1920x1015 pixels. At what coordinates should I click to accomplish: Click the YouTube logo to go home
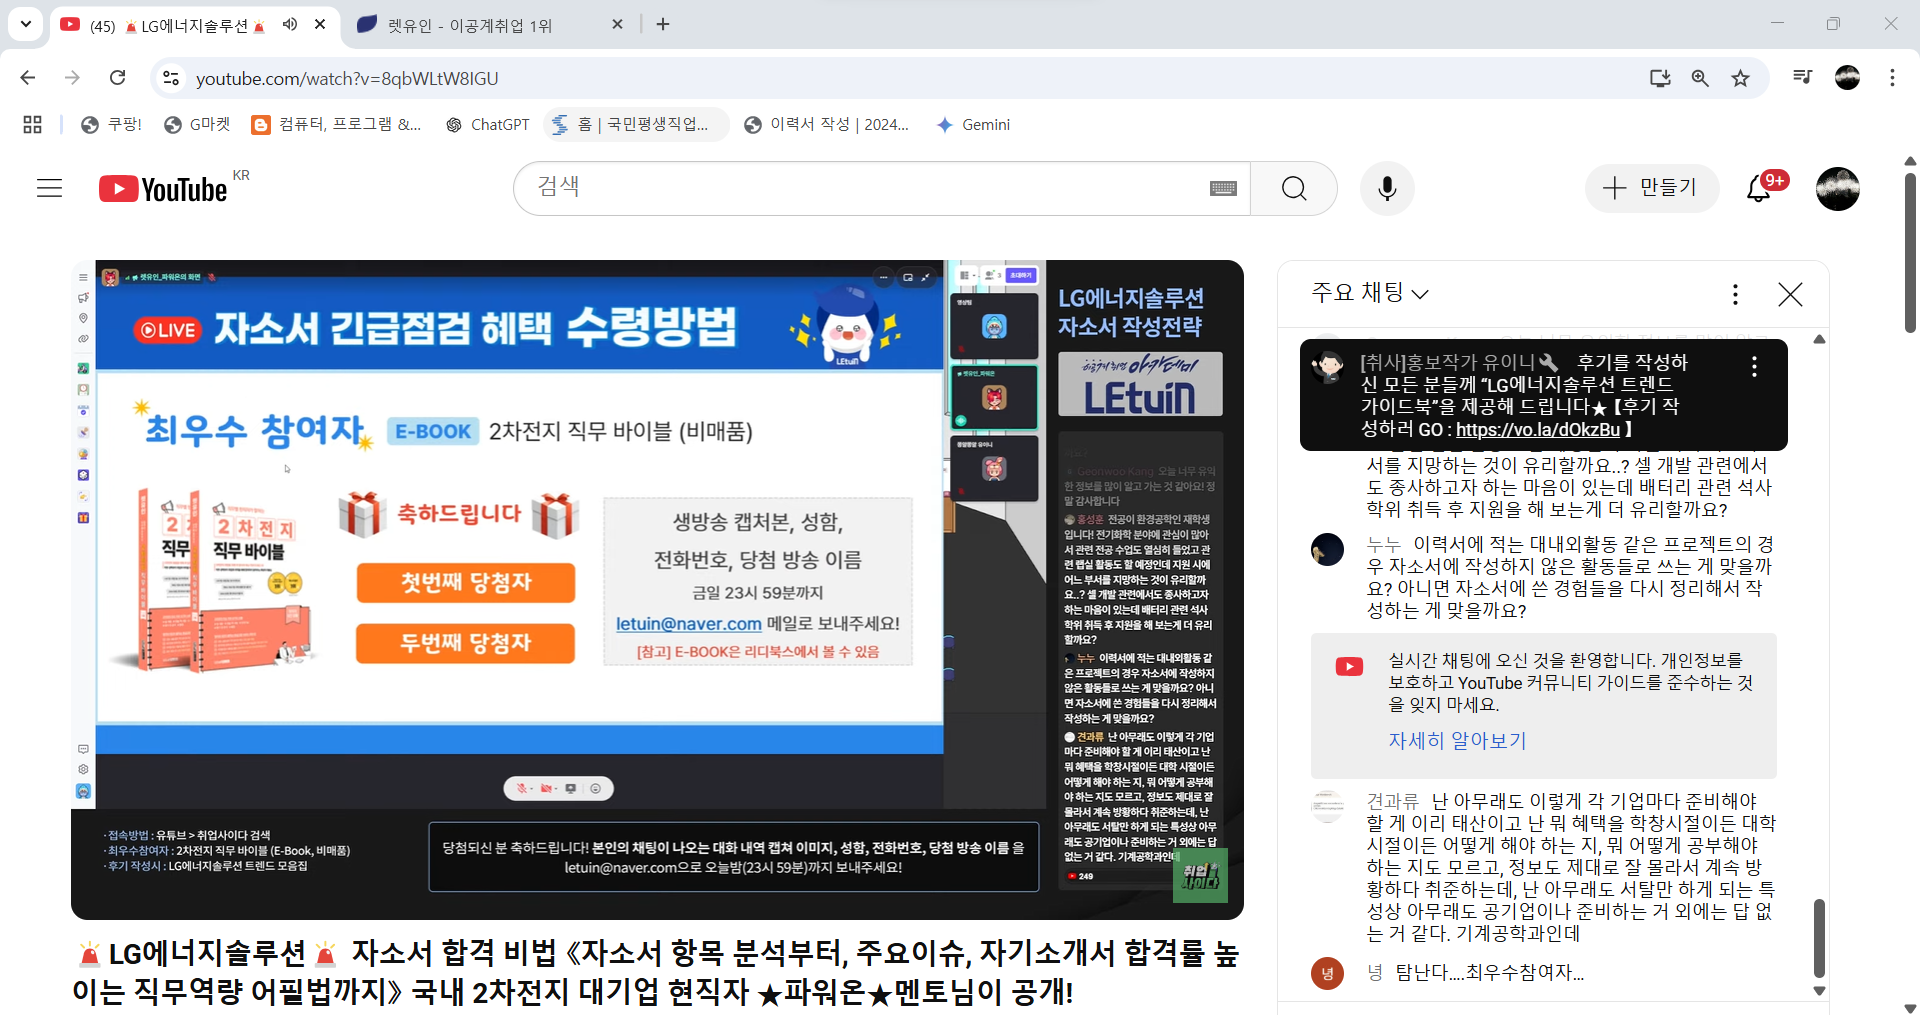tap(164, 189)
